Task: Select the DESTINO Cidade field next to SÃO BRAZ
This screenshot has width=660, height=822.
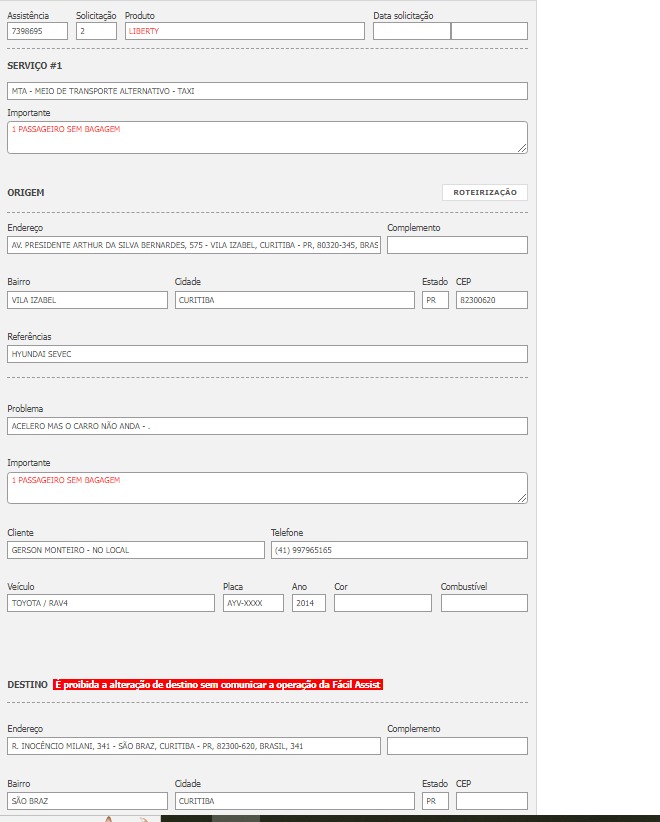Action: (295, 801)
